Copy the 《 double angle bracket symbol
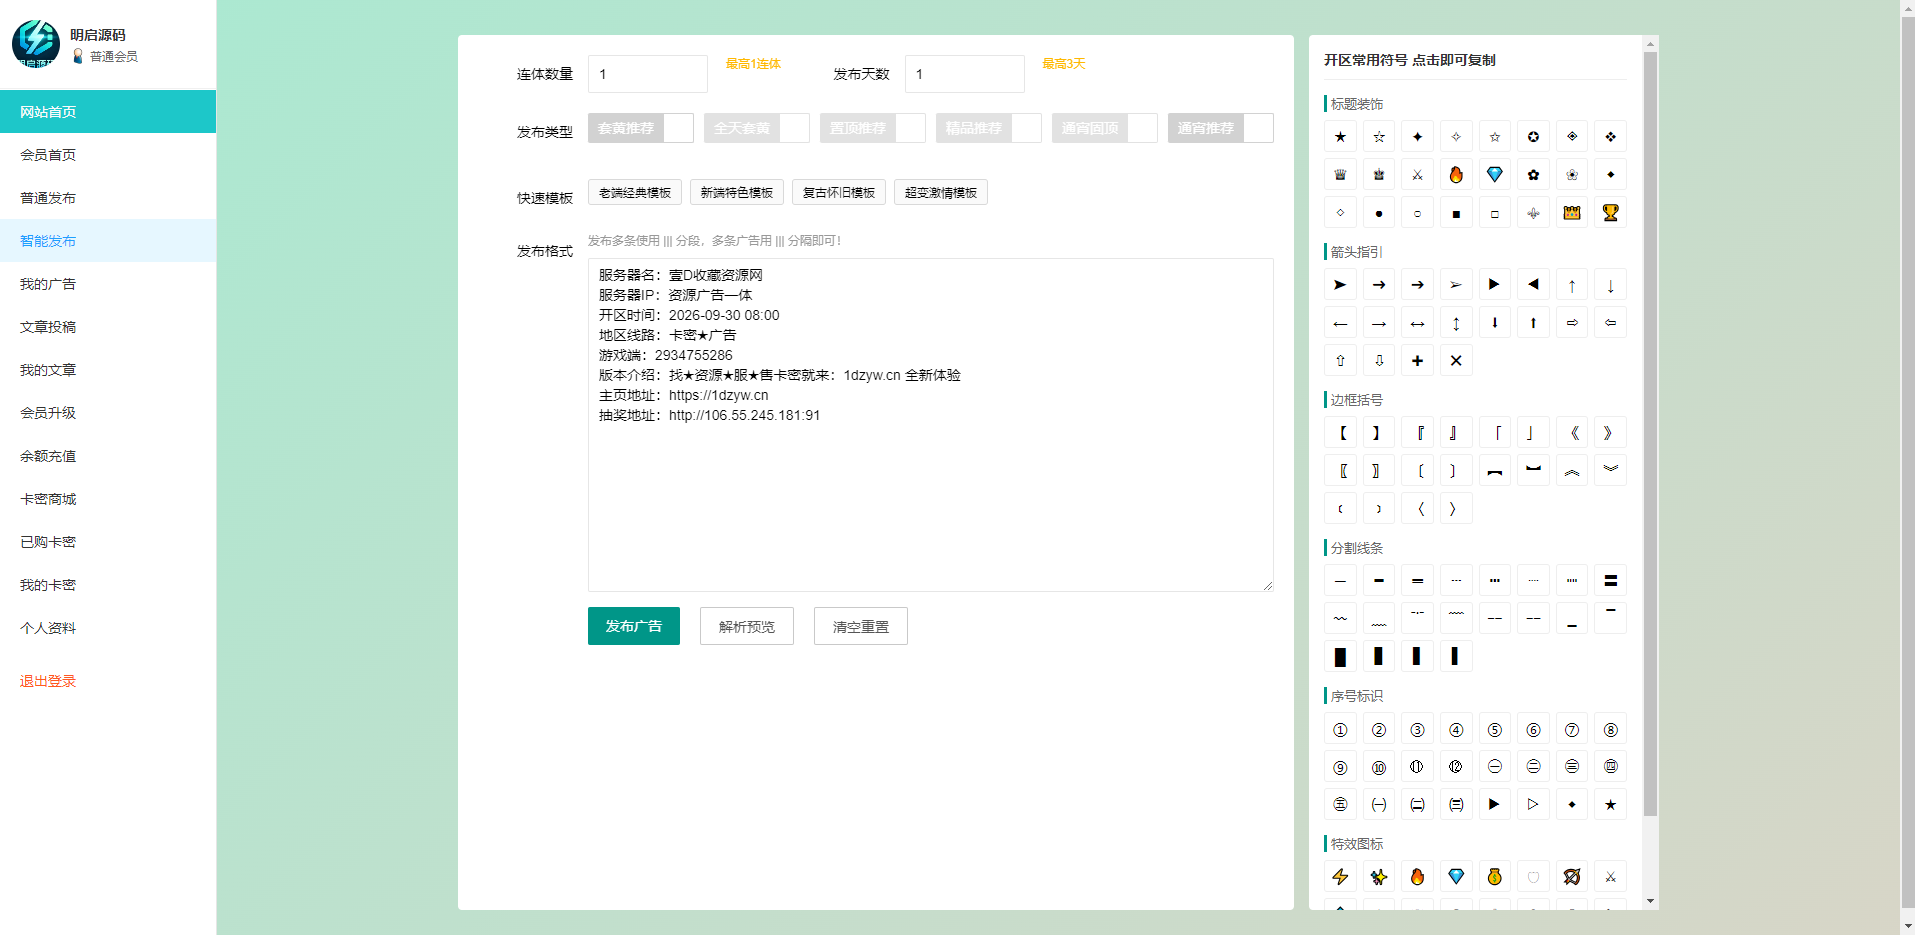 (x=1572, y=432)
